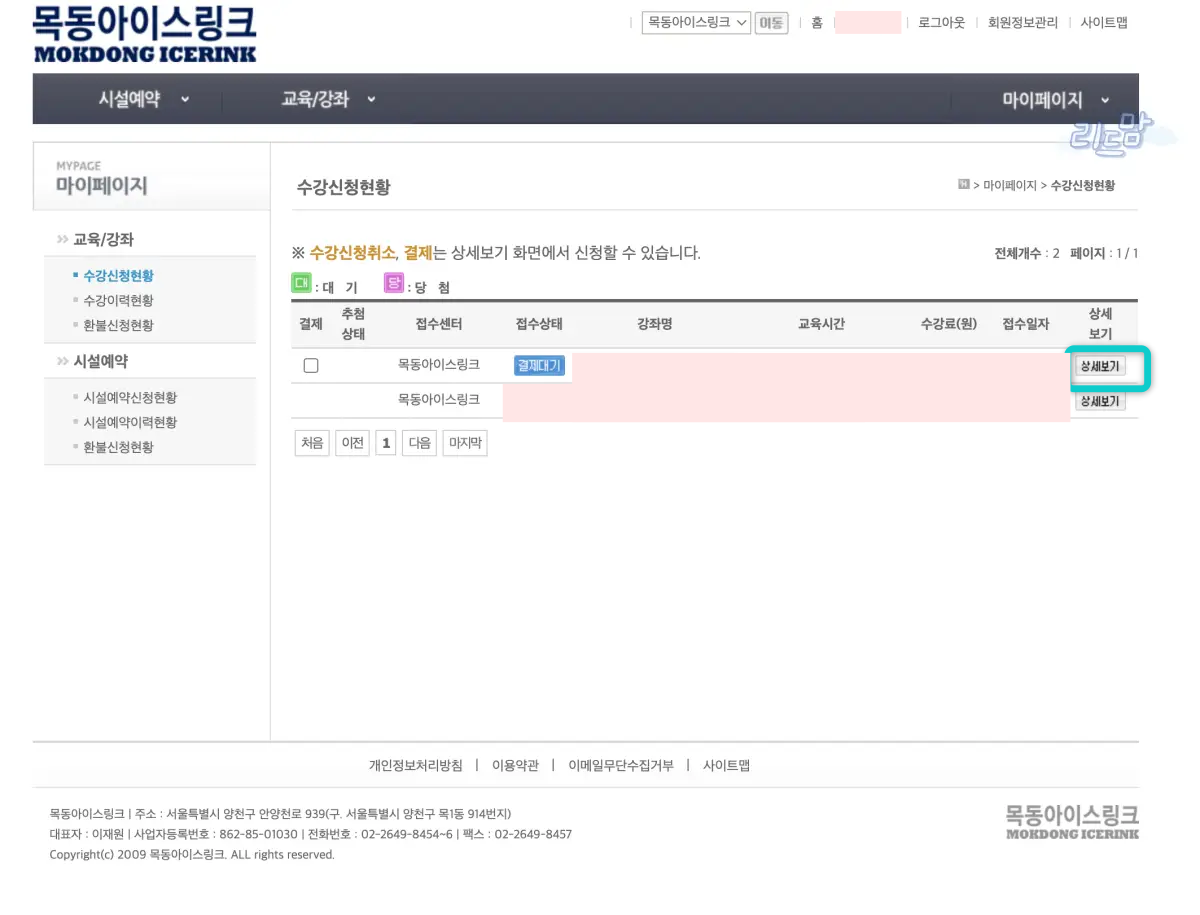Click the 다음 pagination button
The width and height of the screenshot is (1200, 915).
(420, 443)
